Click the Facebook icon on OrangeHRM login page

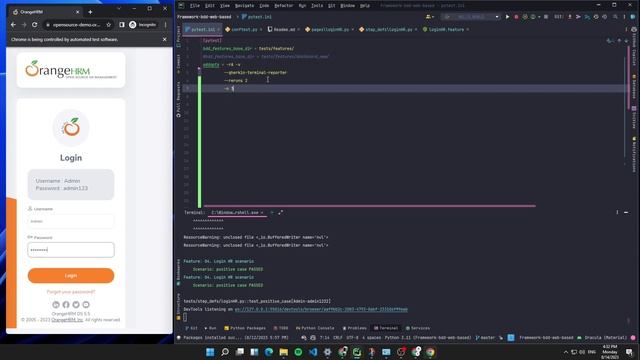pyautogui.click(x=66, y=304)
